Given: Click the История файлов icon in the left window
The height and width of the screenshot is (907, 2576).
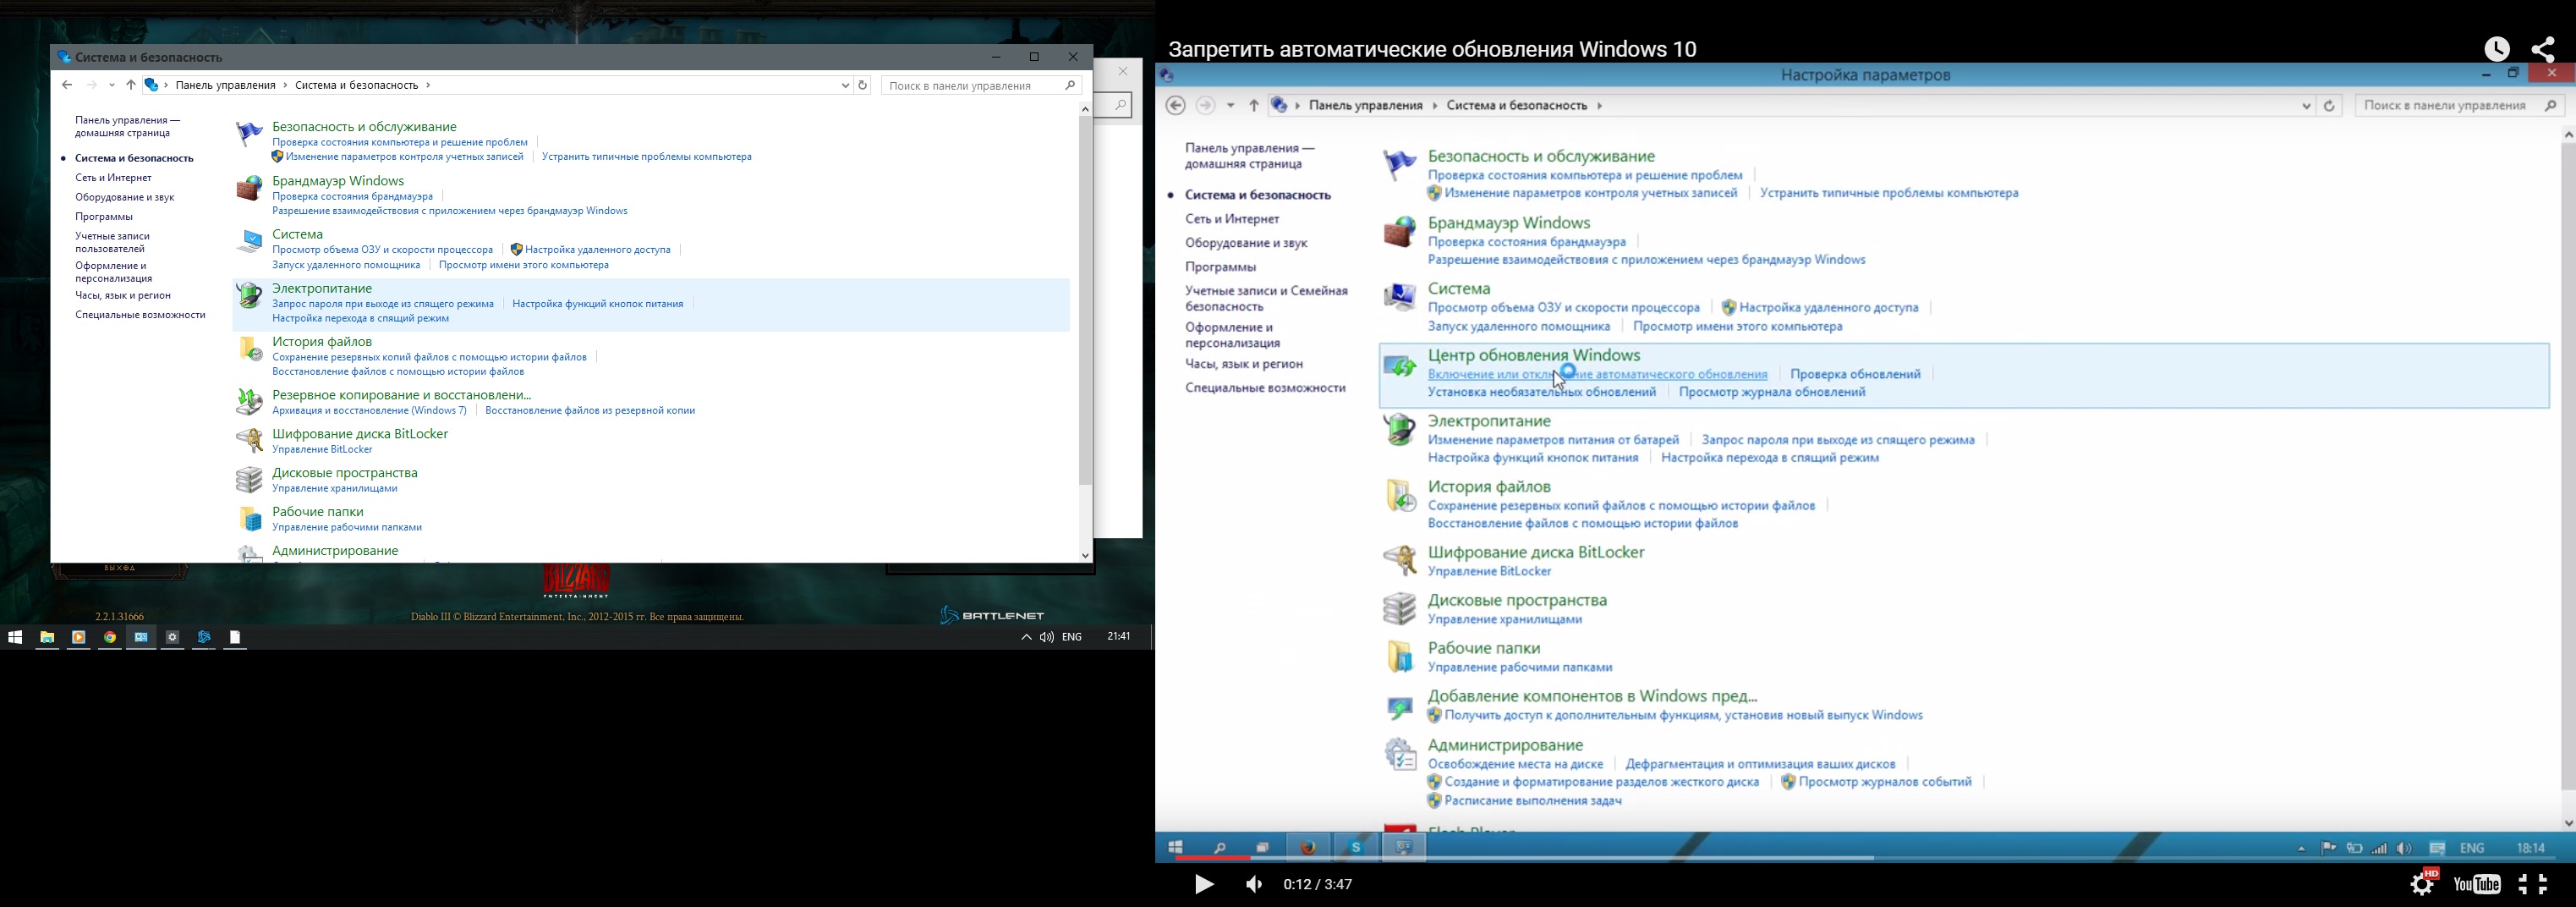Looking at the screenshot, I should tap(249, 349).
